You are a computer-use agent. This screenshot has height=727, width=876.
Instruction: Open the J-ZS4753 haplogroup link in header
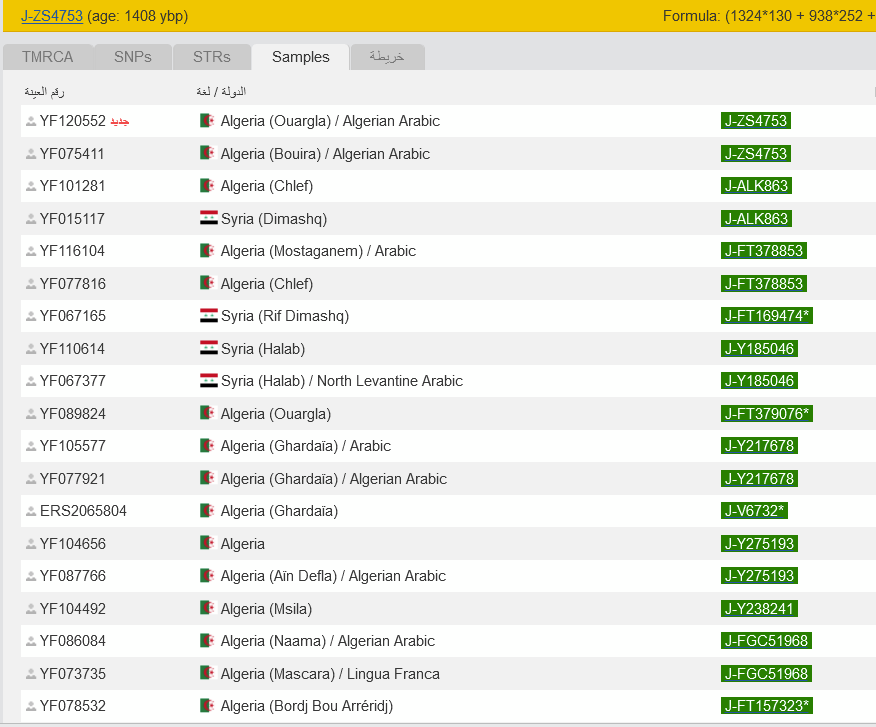point(52,16)
